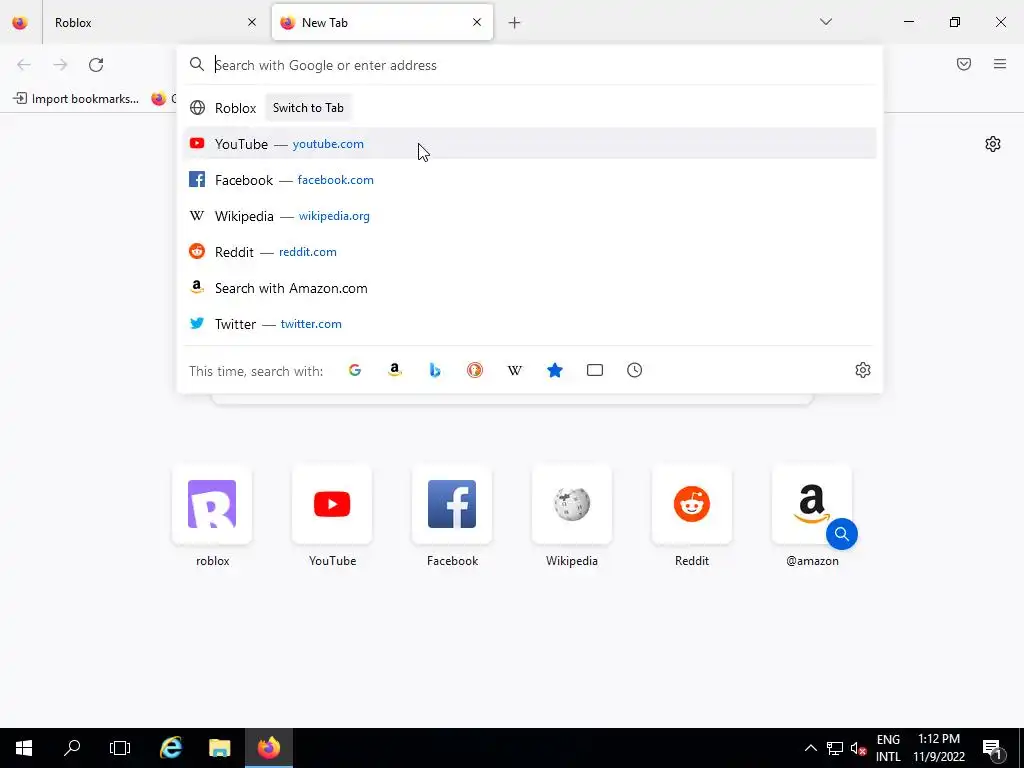Open the Windows Start menu

tap(24, 748)
